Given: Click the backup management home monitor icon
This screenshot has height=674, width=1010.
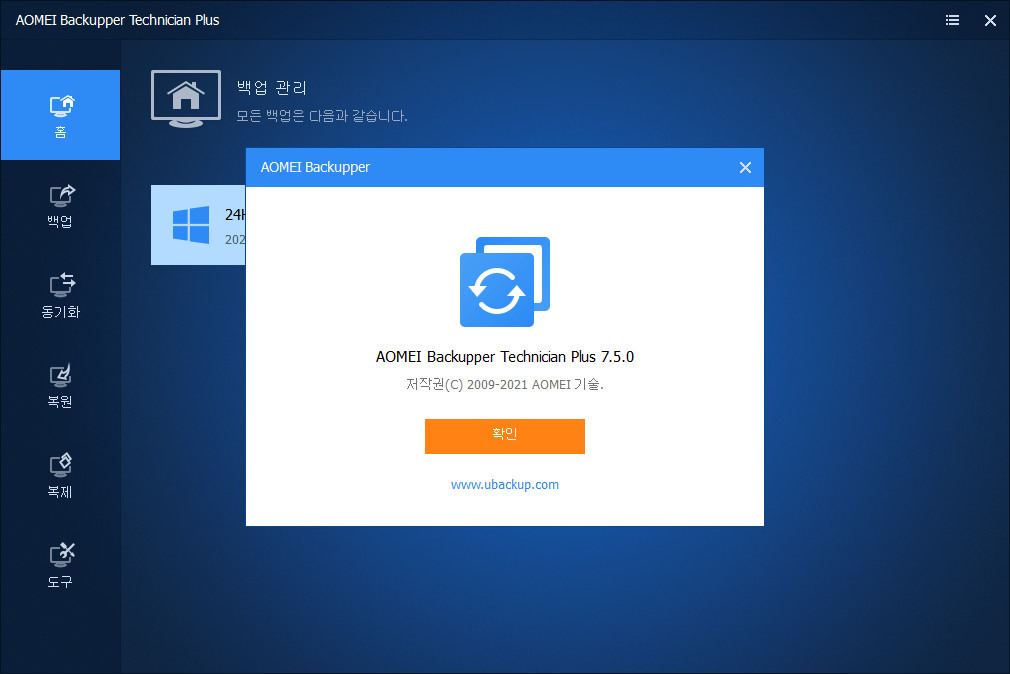Looking at the screenshot, I should [186, 99].
